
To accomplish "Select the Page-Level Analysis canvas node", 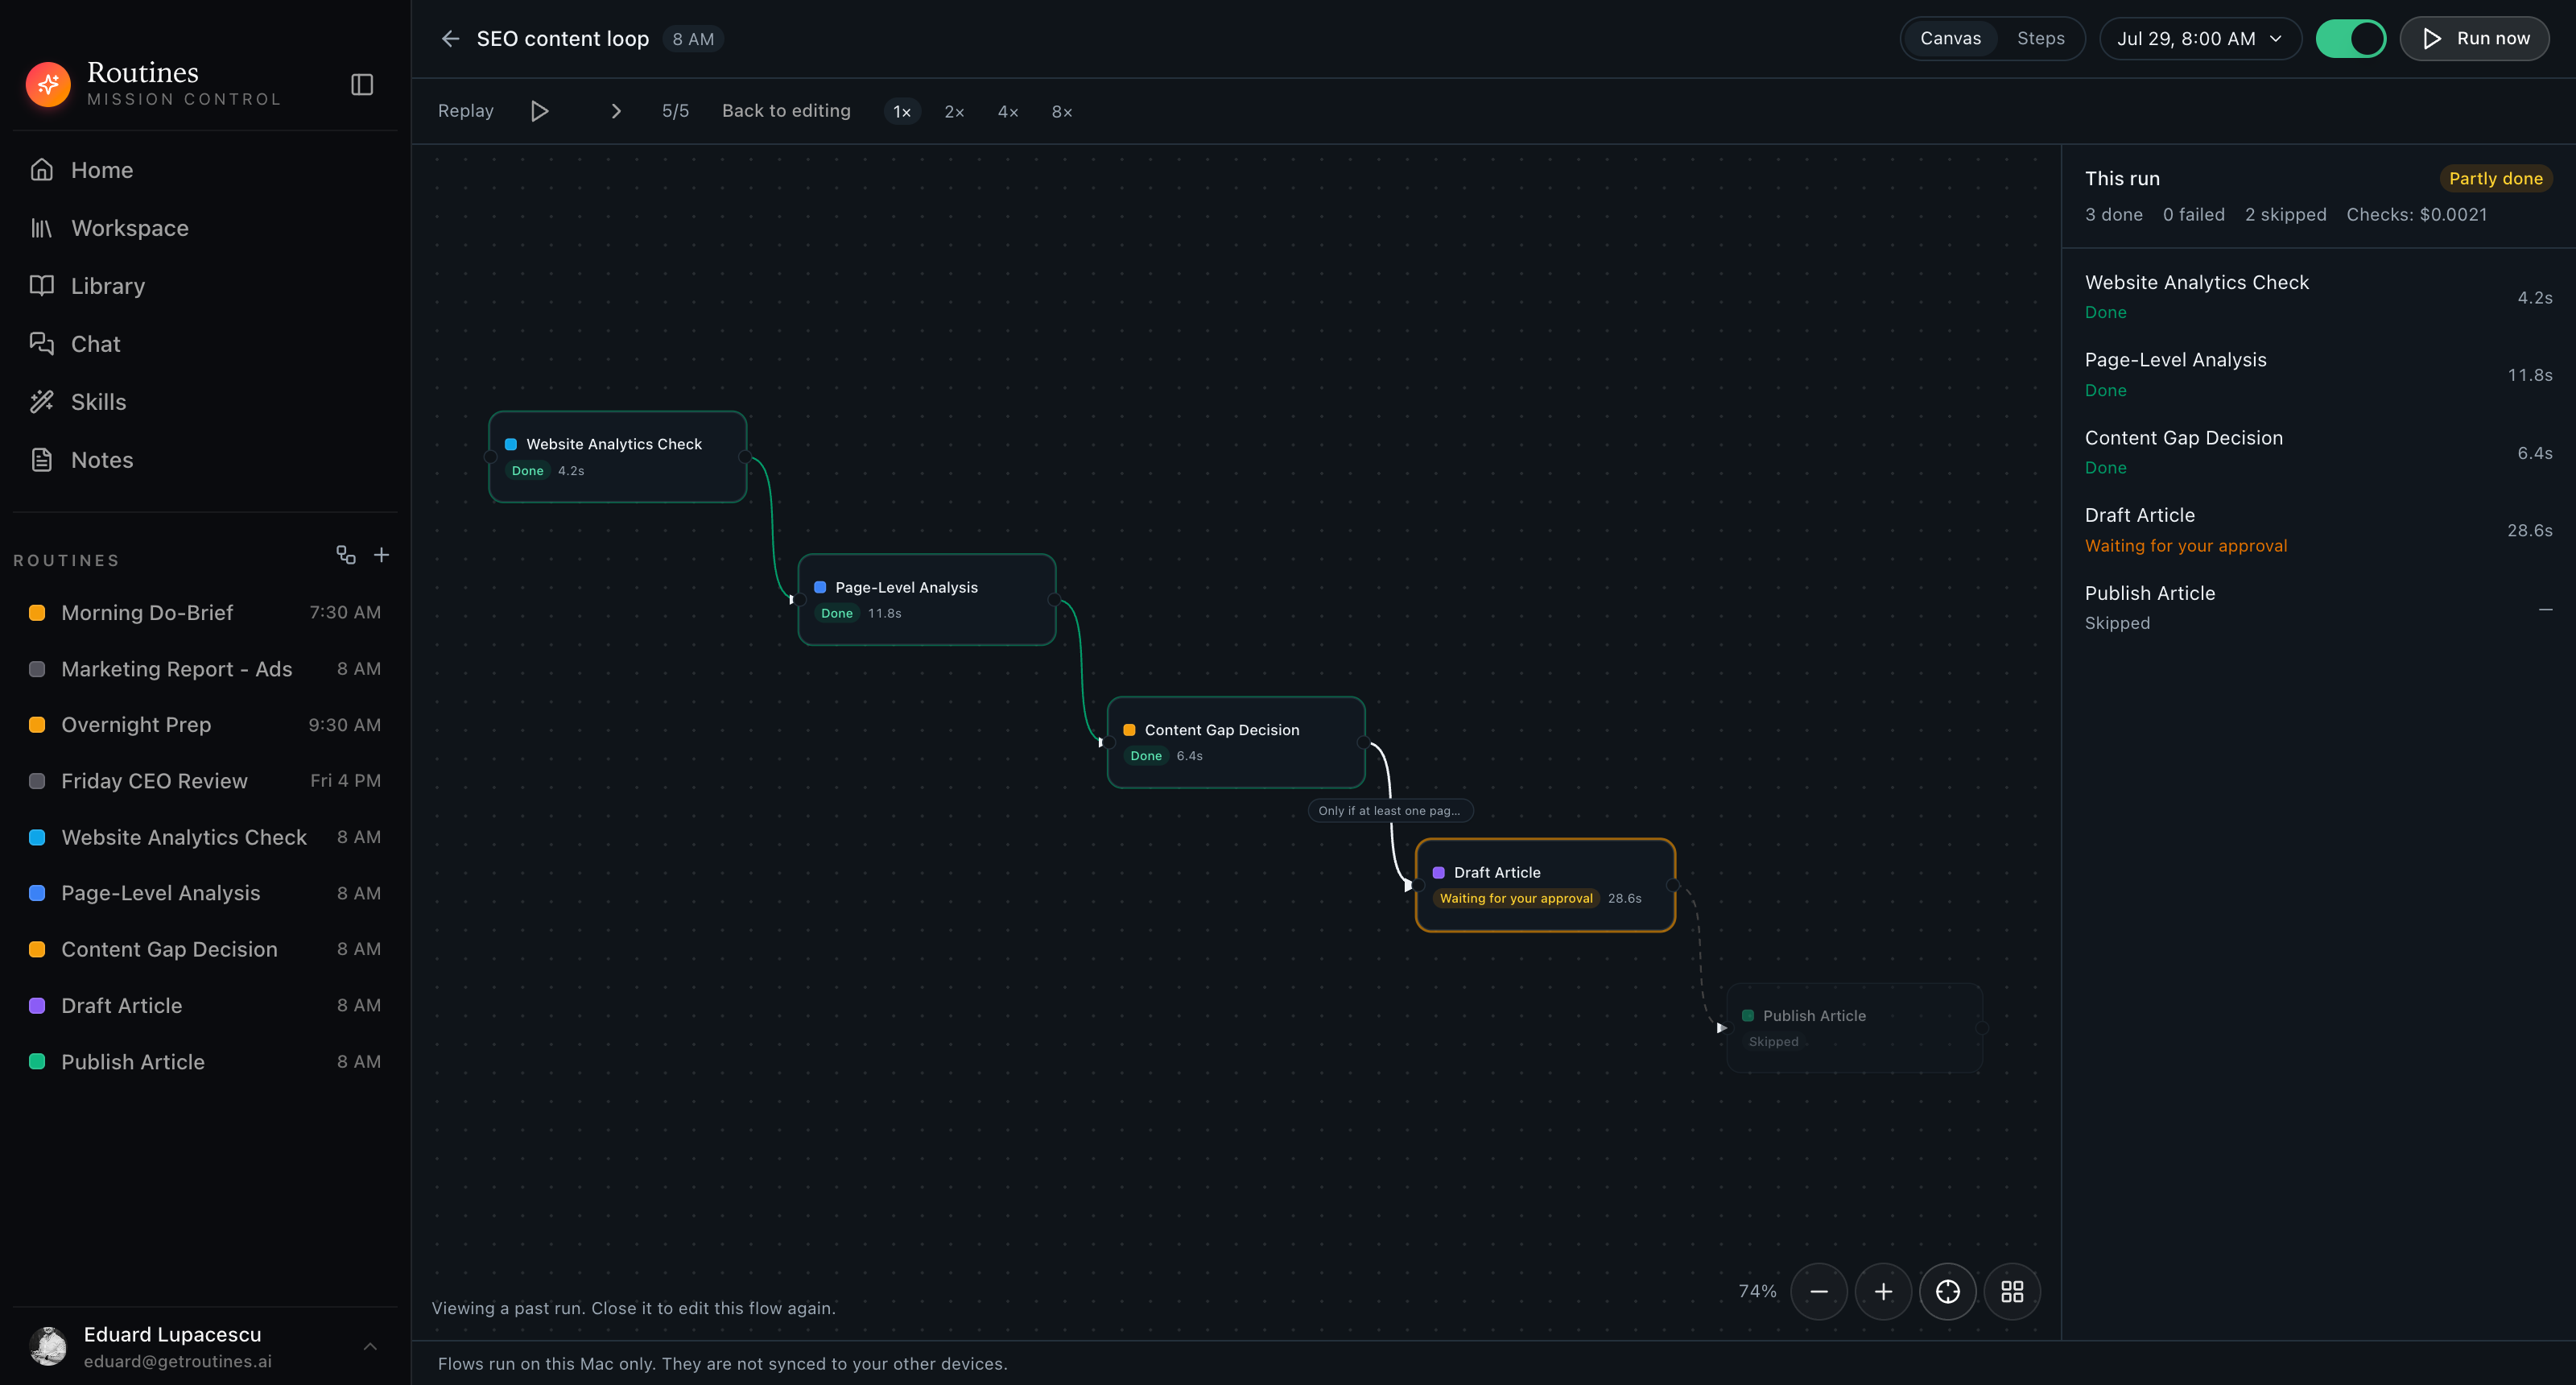I will 927,600.
